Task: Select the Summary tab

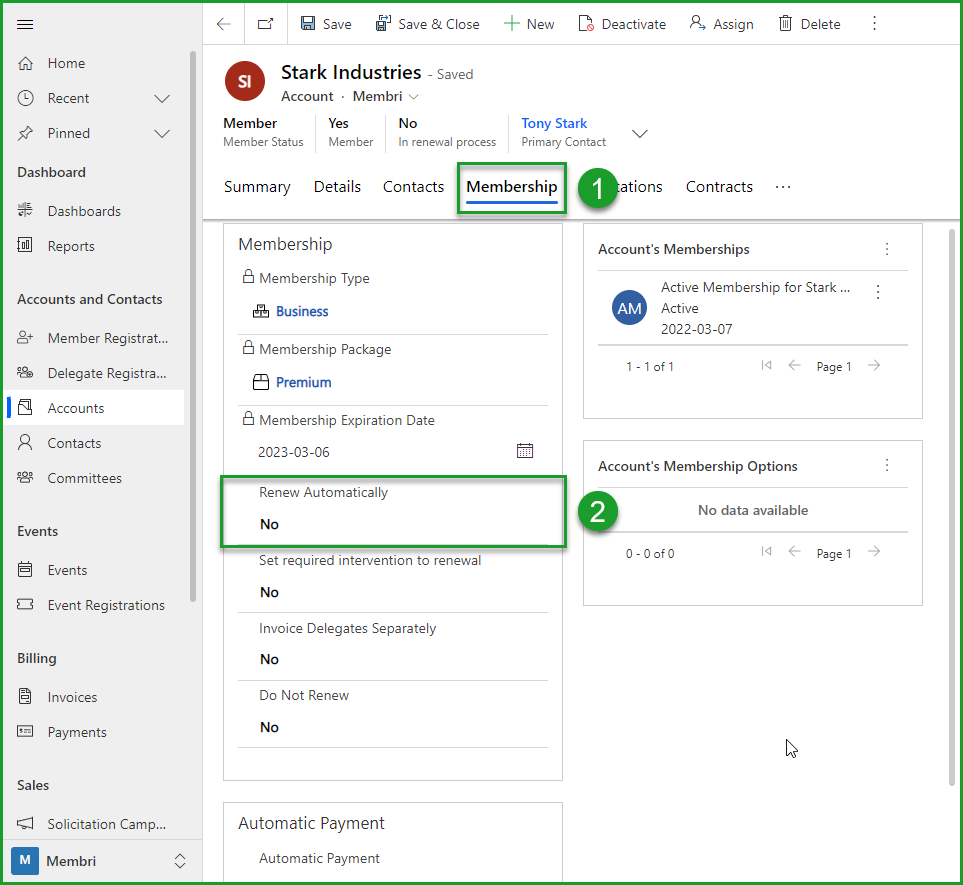Action: click(x=257, y=187)
